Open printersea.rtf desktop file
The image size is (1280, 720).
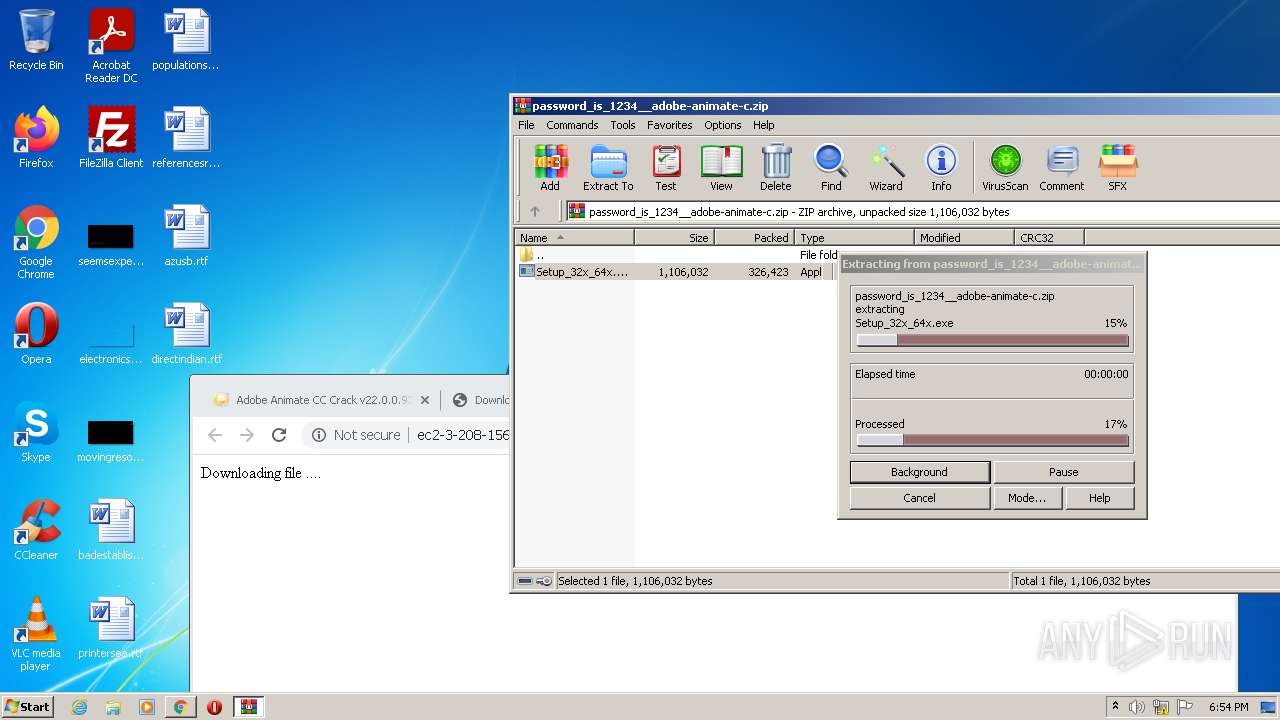coord(111,628)
